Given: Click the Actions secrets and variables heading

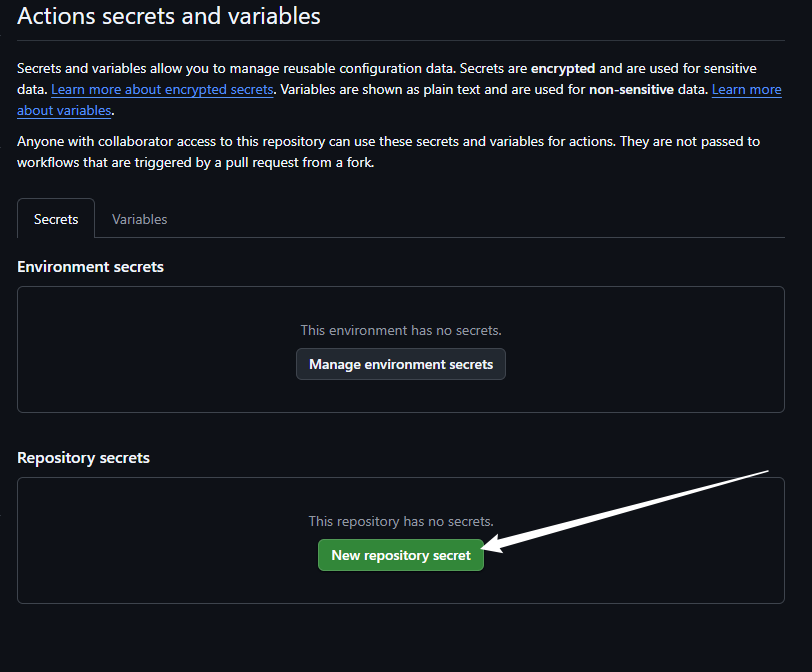Looking at the screenshot, I should [169, 16].
